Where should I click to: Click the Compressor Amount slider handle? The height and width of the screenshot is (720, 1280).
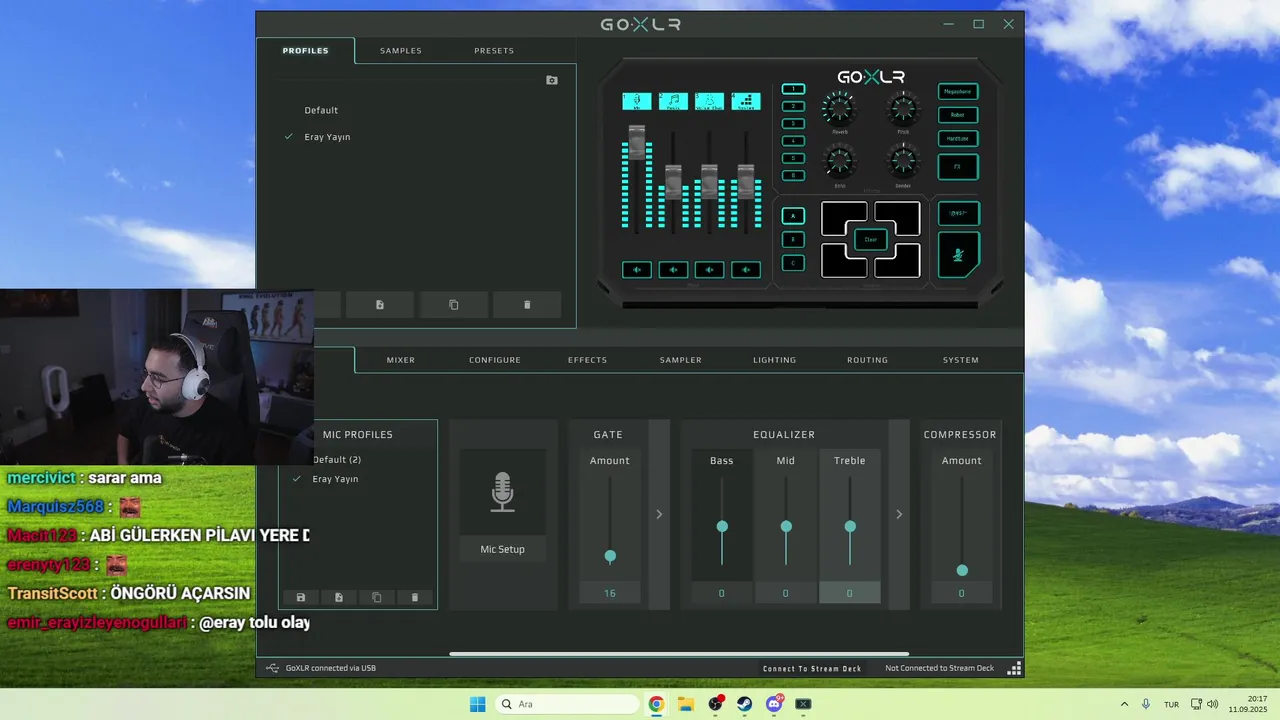(962, 570)
